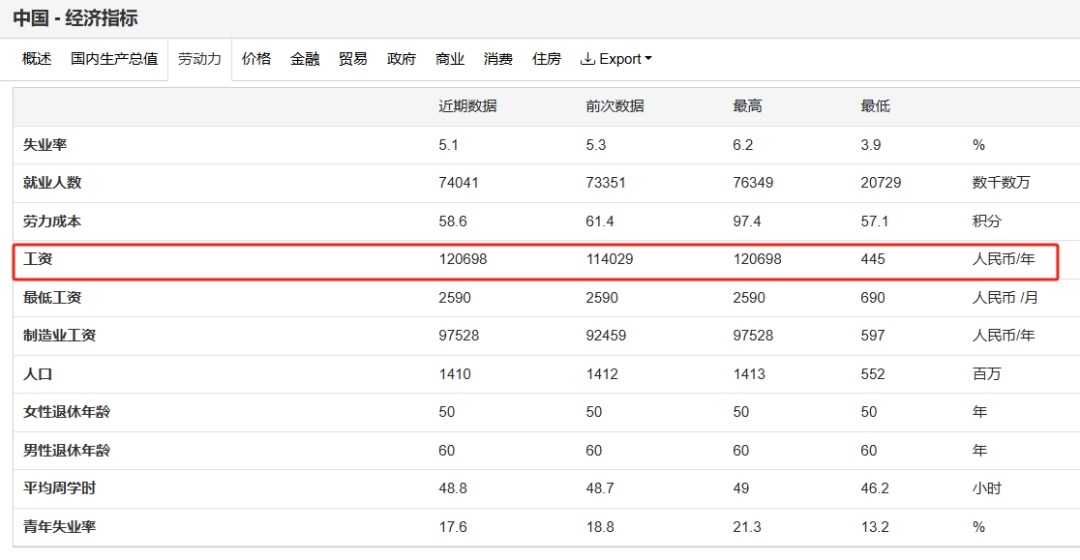The image size is (1080, 560).
Task: Switch to the 价格 tab
Action: coord(256,59)
